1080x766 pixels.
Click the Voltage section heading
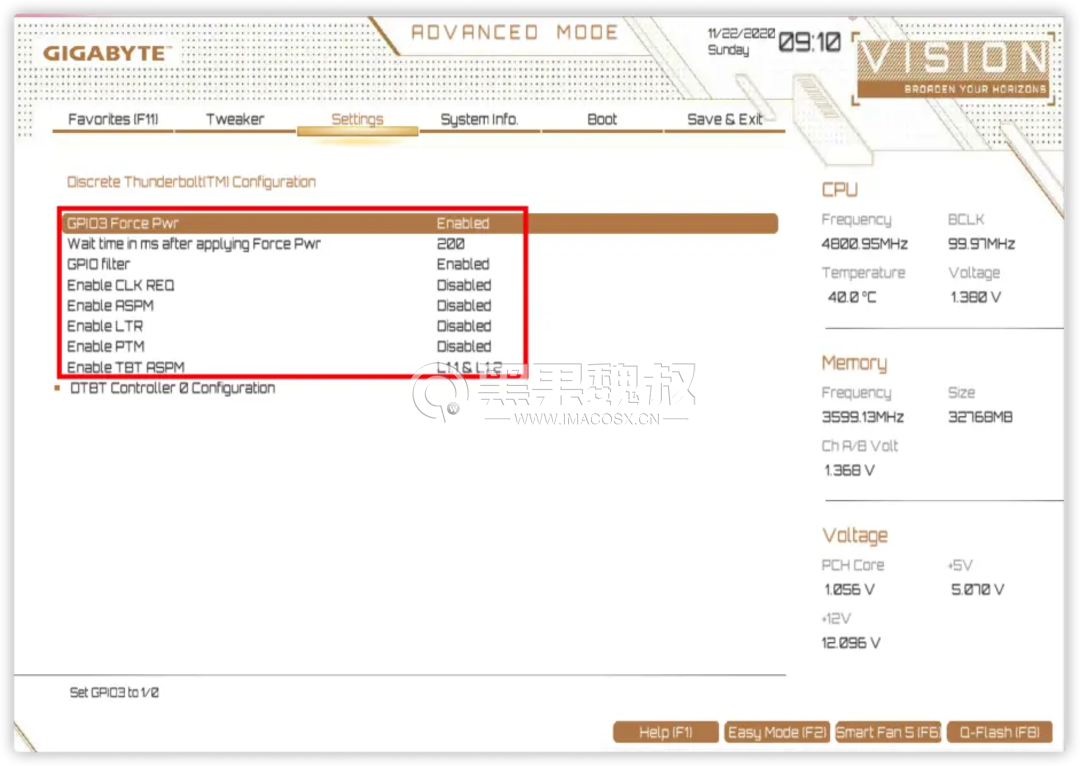click(x=855, y=535)
